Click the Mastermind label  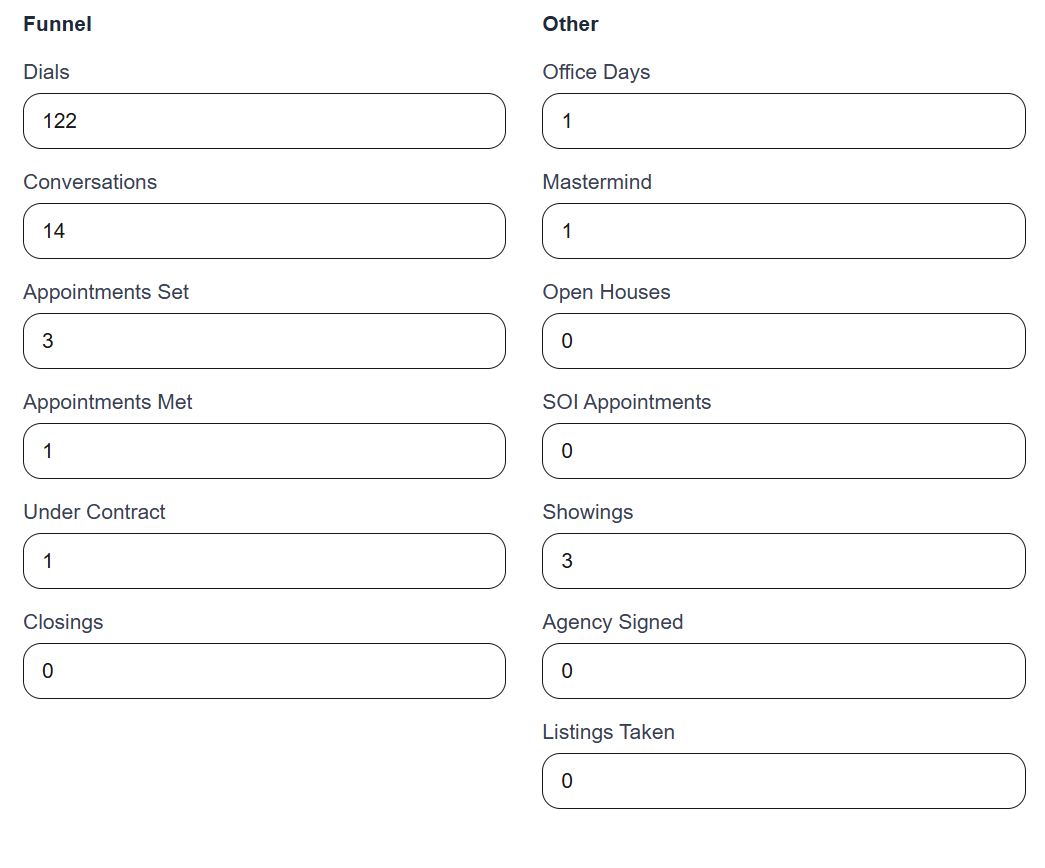point(597,182)
